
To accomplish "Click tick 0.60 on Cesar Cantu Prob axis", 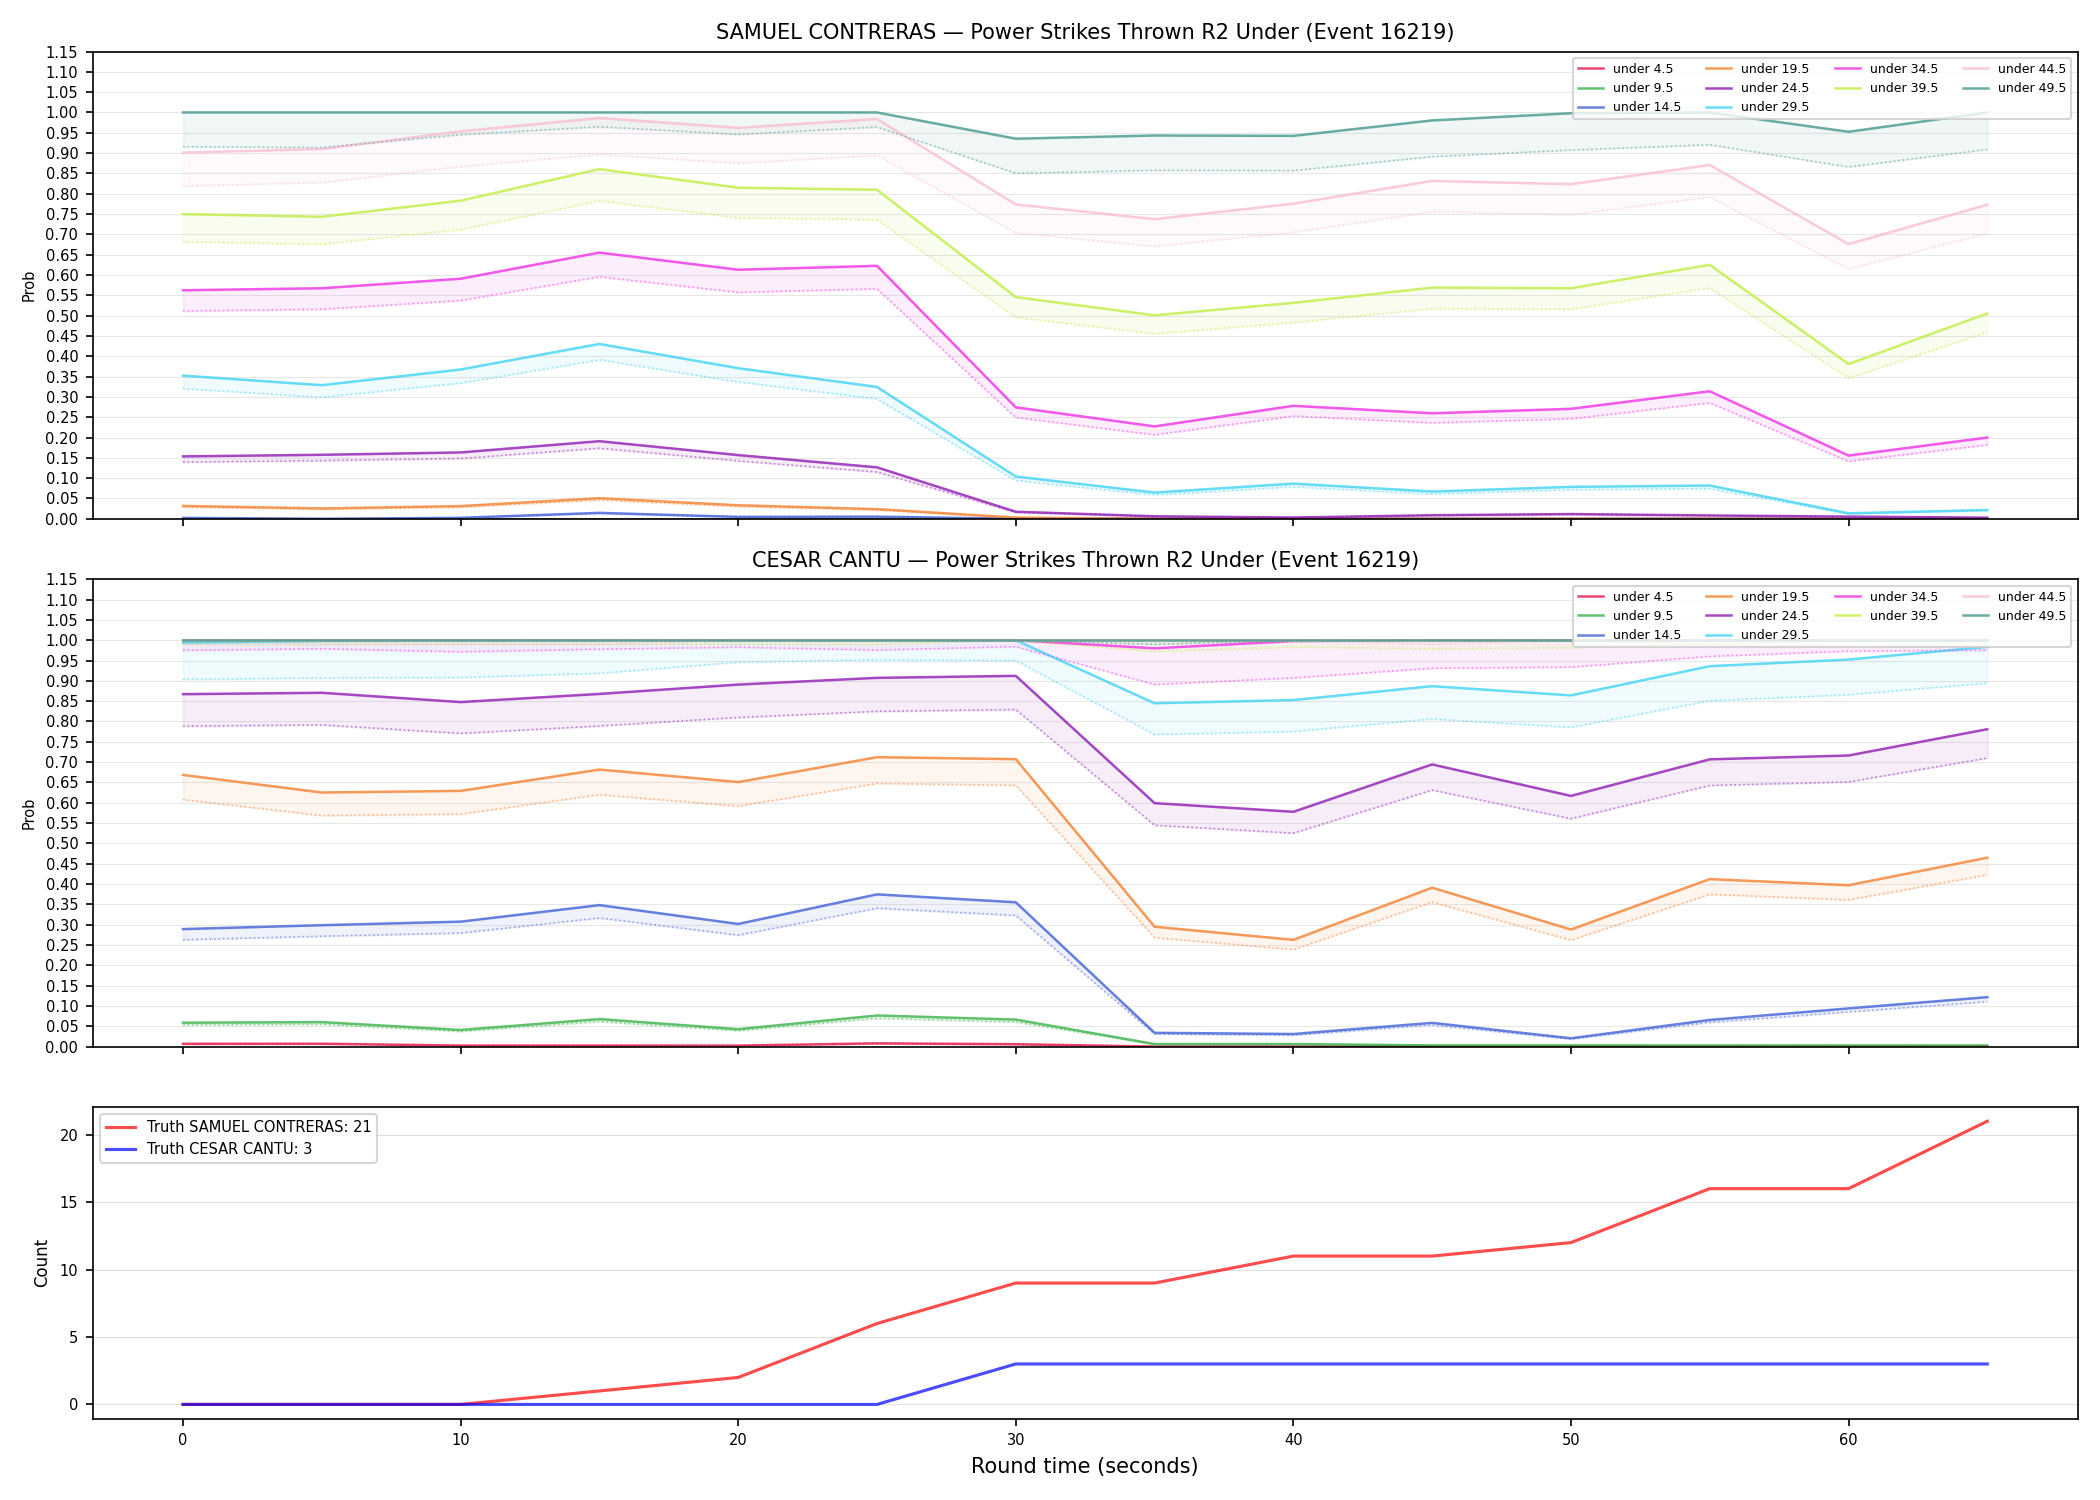I will click(63, 803).
